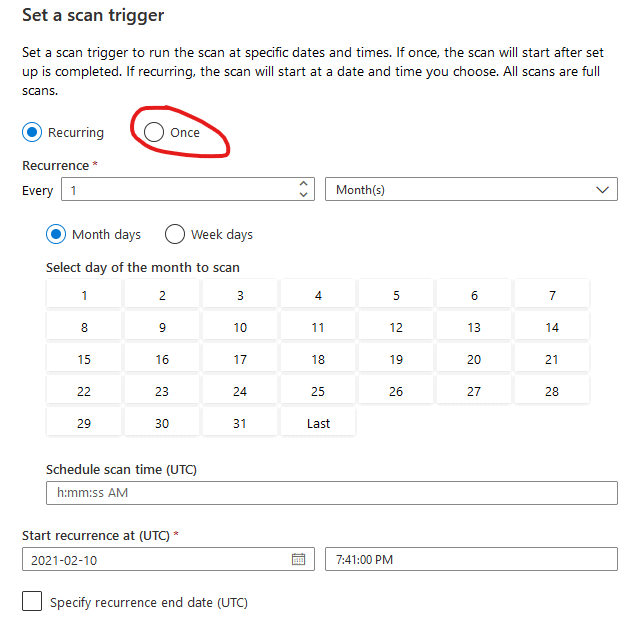634x622 pixels.
Task: Click the 7:41:00 PM time field
Action: 471,560
